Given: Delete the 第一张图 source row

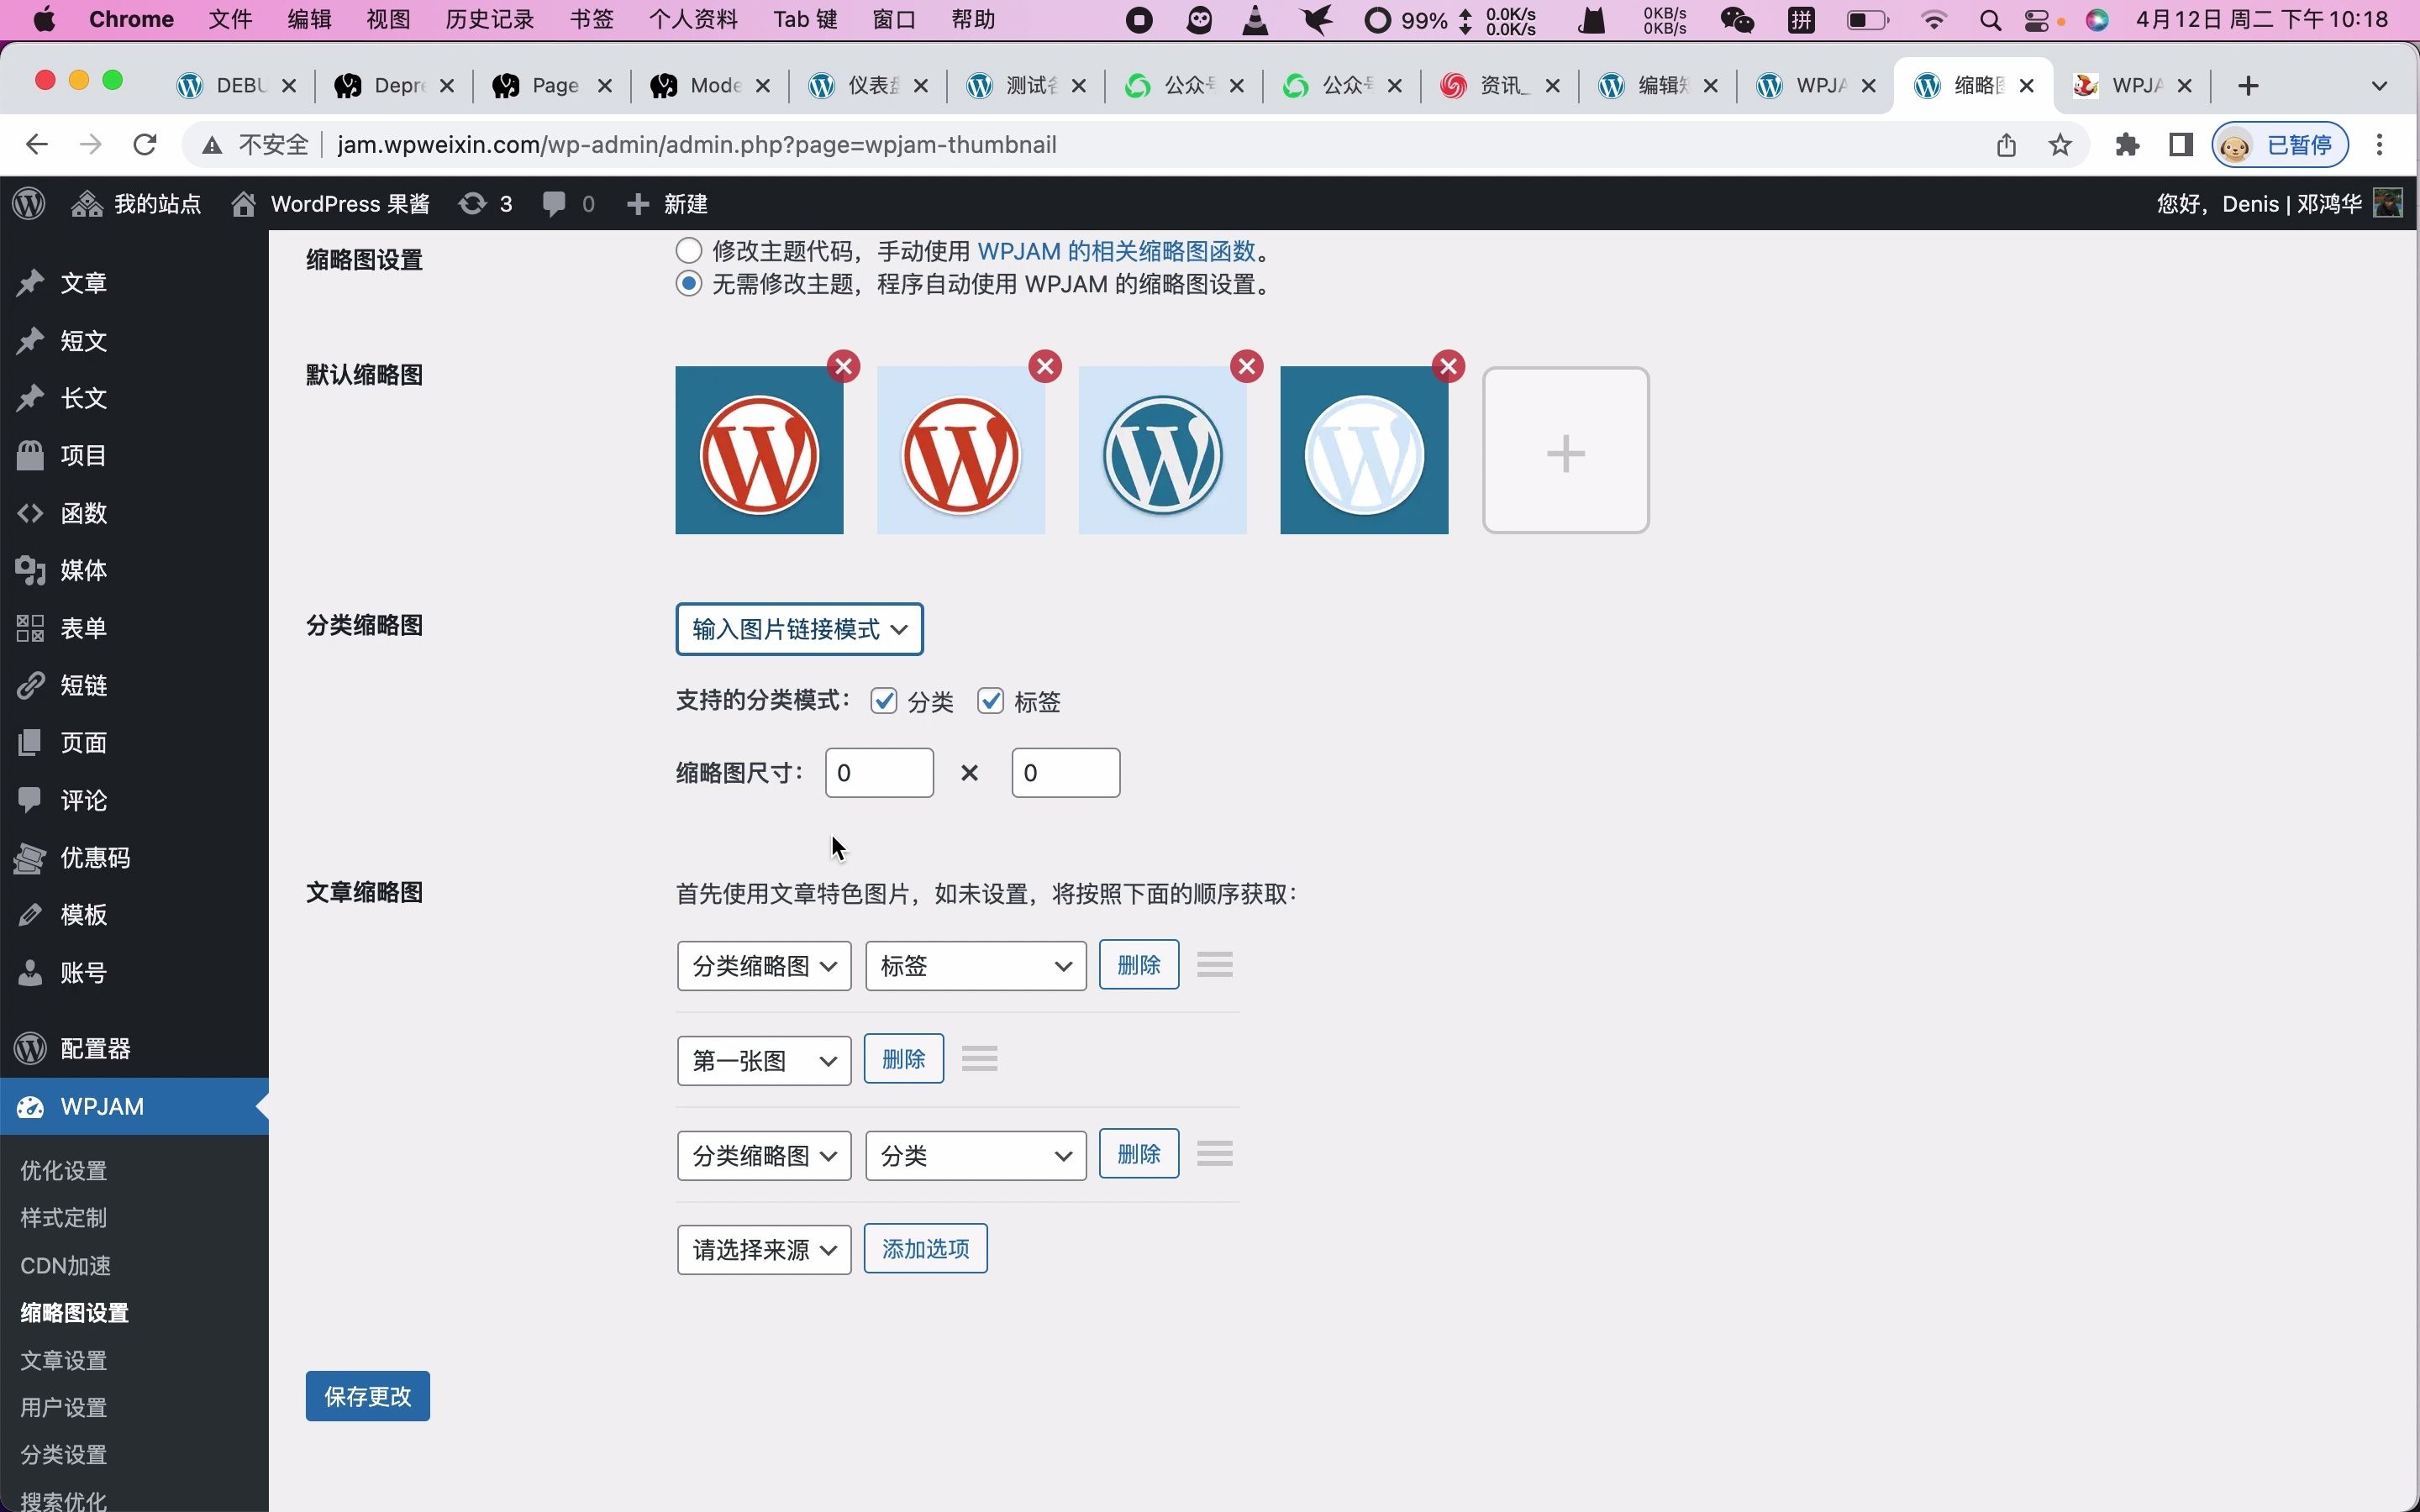Looking at the screenshot, I should point(904,1059).
